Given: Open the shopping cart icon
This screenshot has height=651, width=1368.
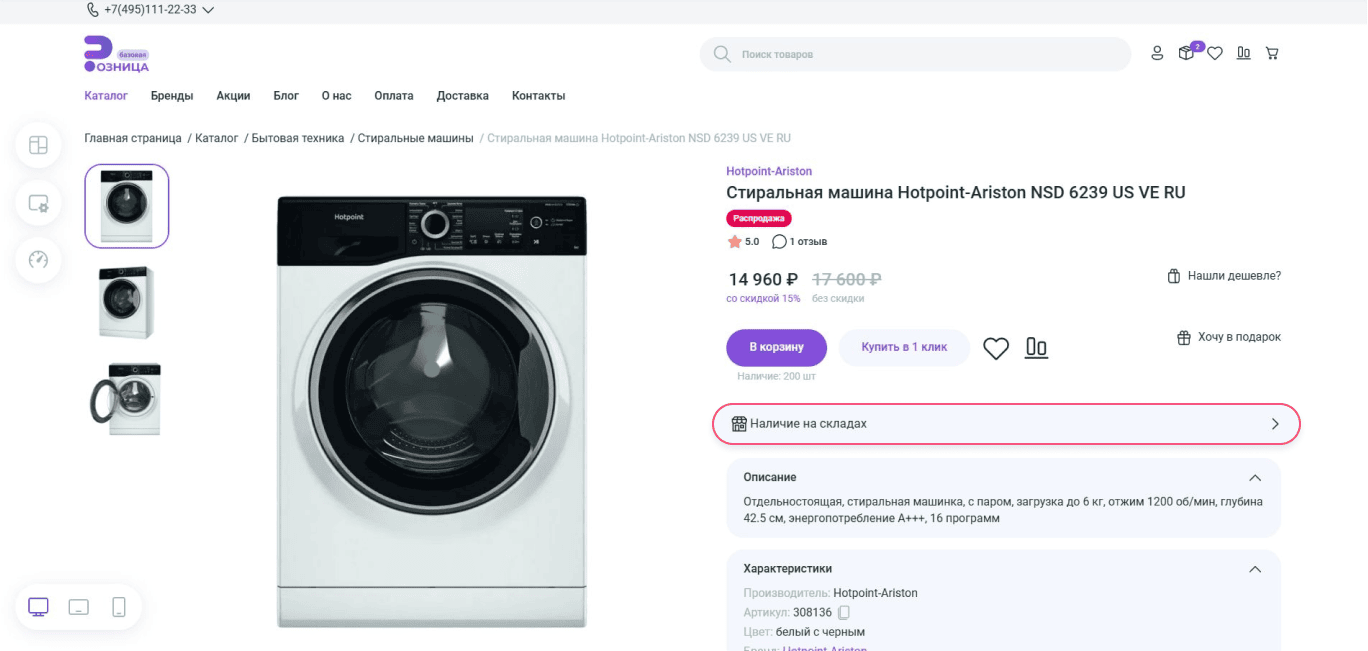Looking at the screenshot, I should (1272, 53).
